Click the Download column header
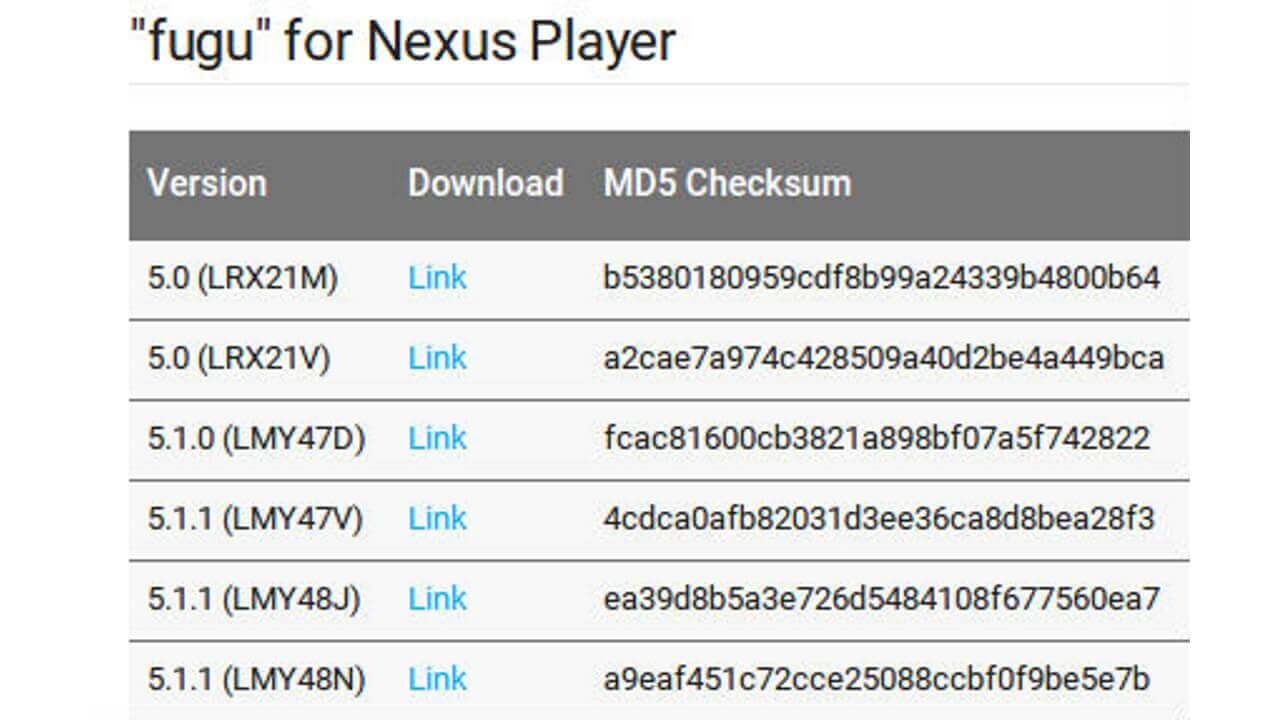The image size is (1280, 720). (487, 183)
